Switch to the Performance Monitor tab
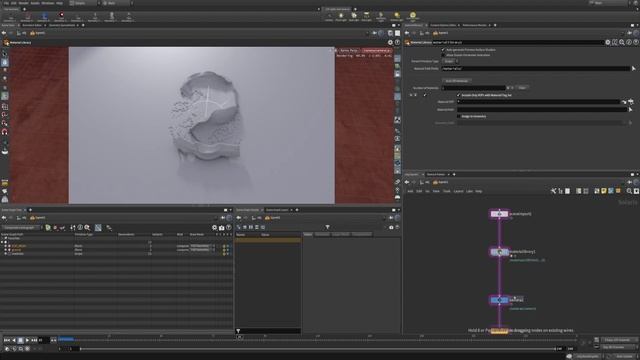The width and height of the screenshot is (640, 360). [474, 25]
